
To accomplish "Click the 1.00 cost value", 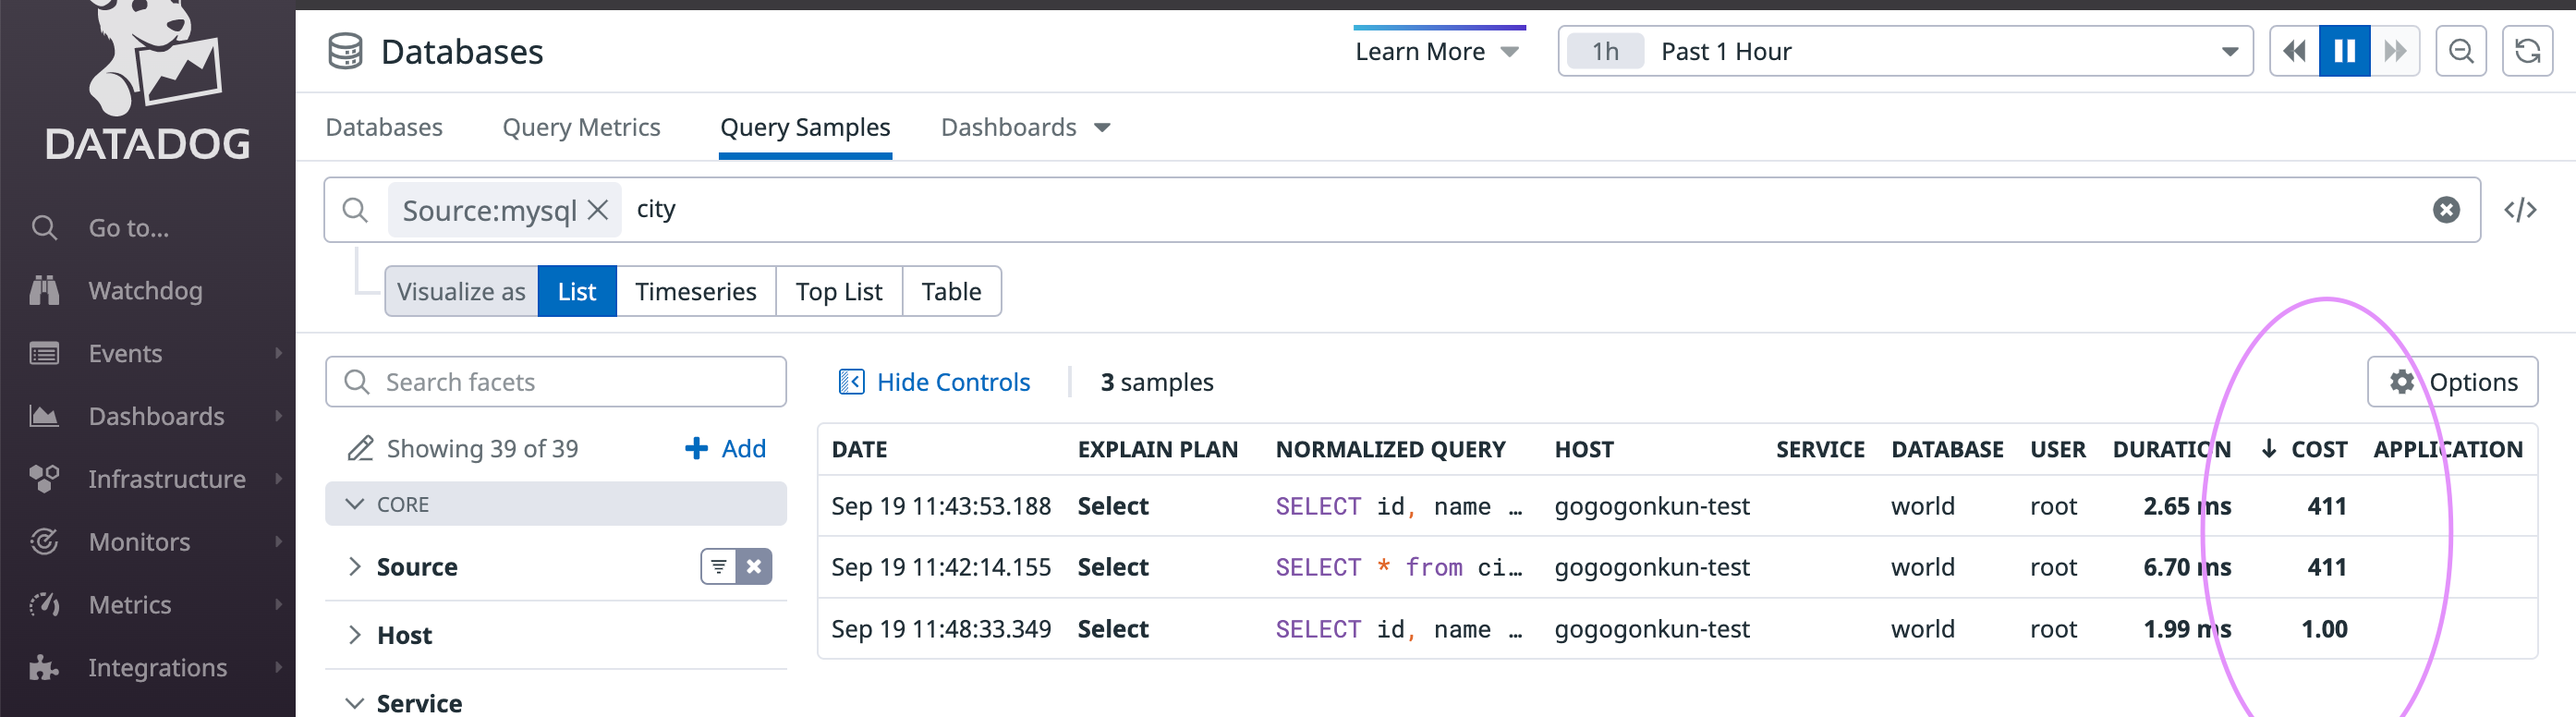I will (2324, 629).
